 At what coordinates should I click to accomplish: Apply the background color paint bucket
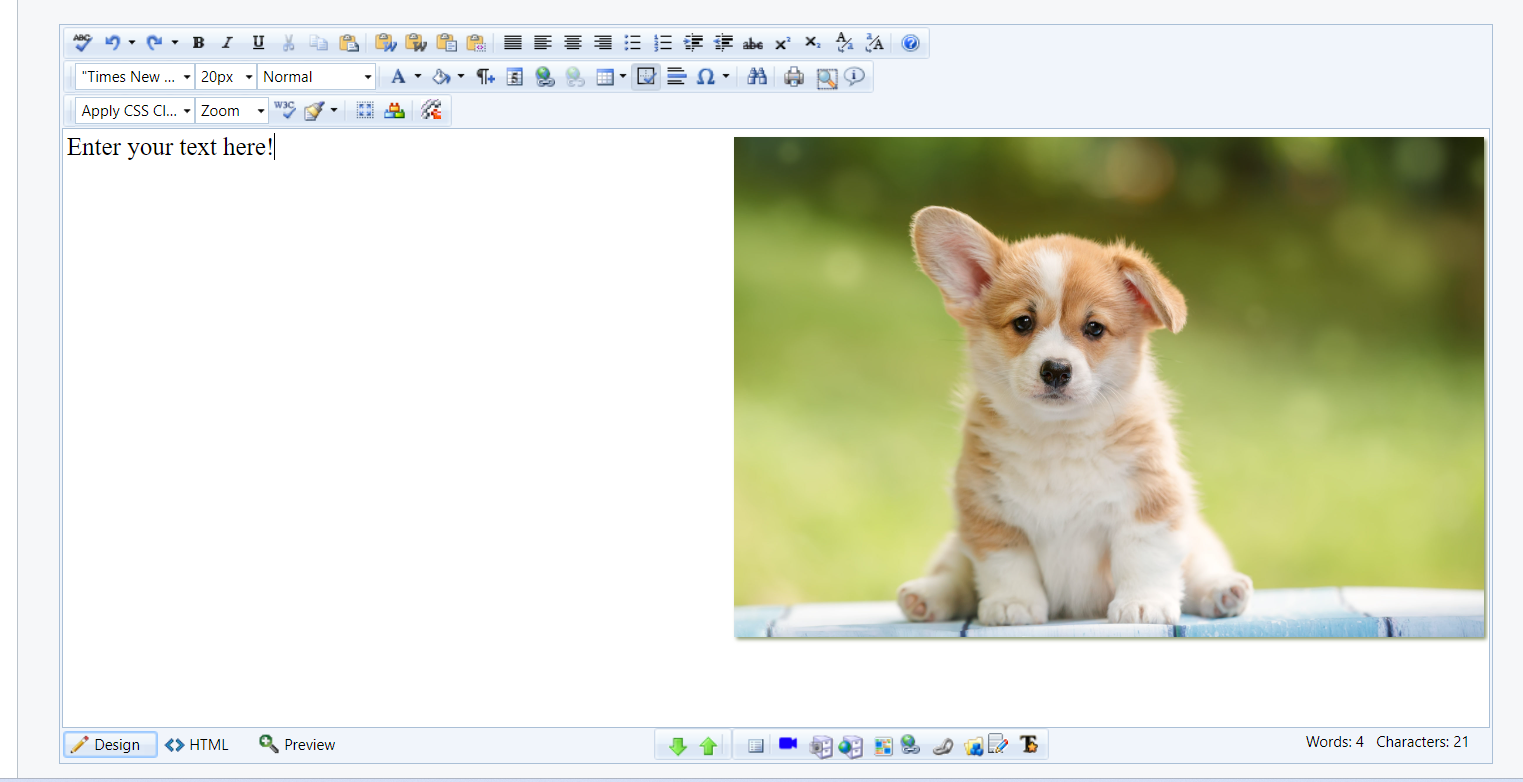pyautogui.click(x=441, y=77)
